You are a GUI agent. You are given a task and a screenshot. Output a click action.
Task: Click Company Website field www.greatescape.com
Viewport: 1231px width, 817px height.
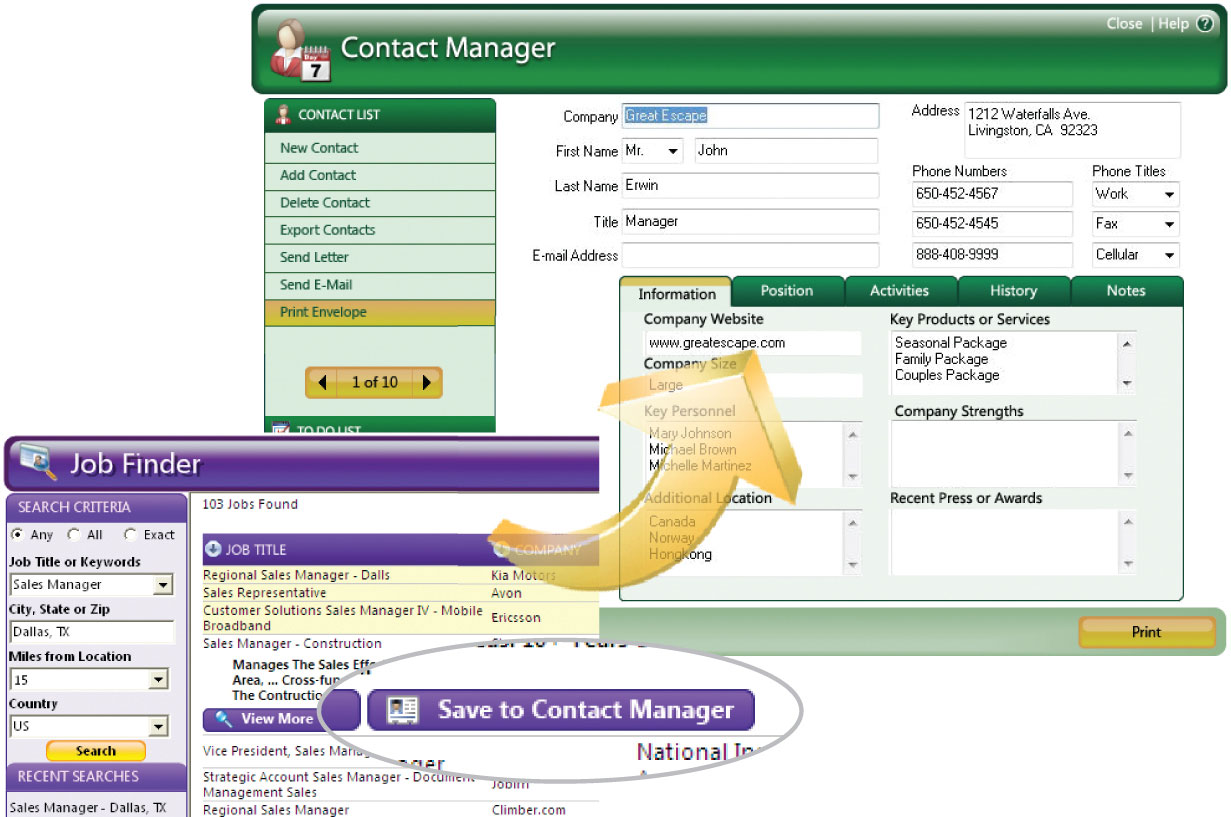click(x=752, y=343)
